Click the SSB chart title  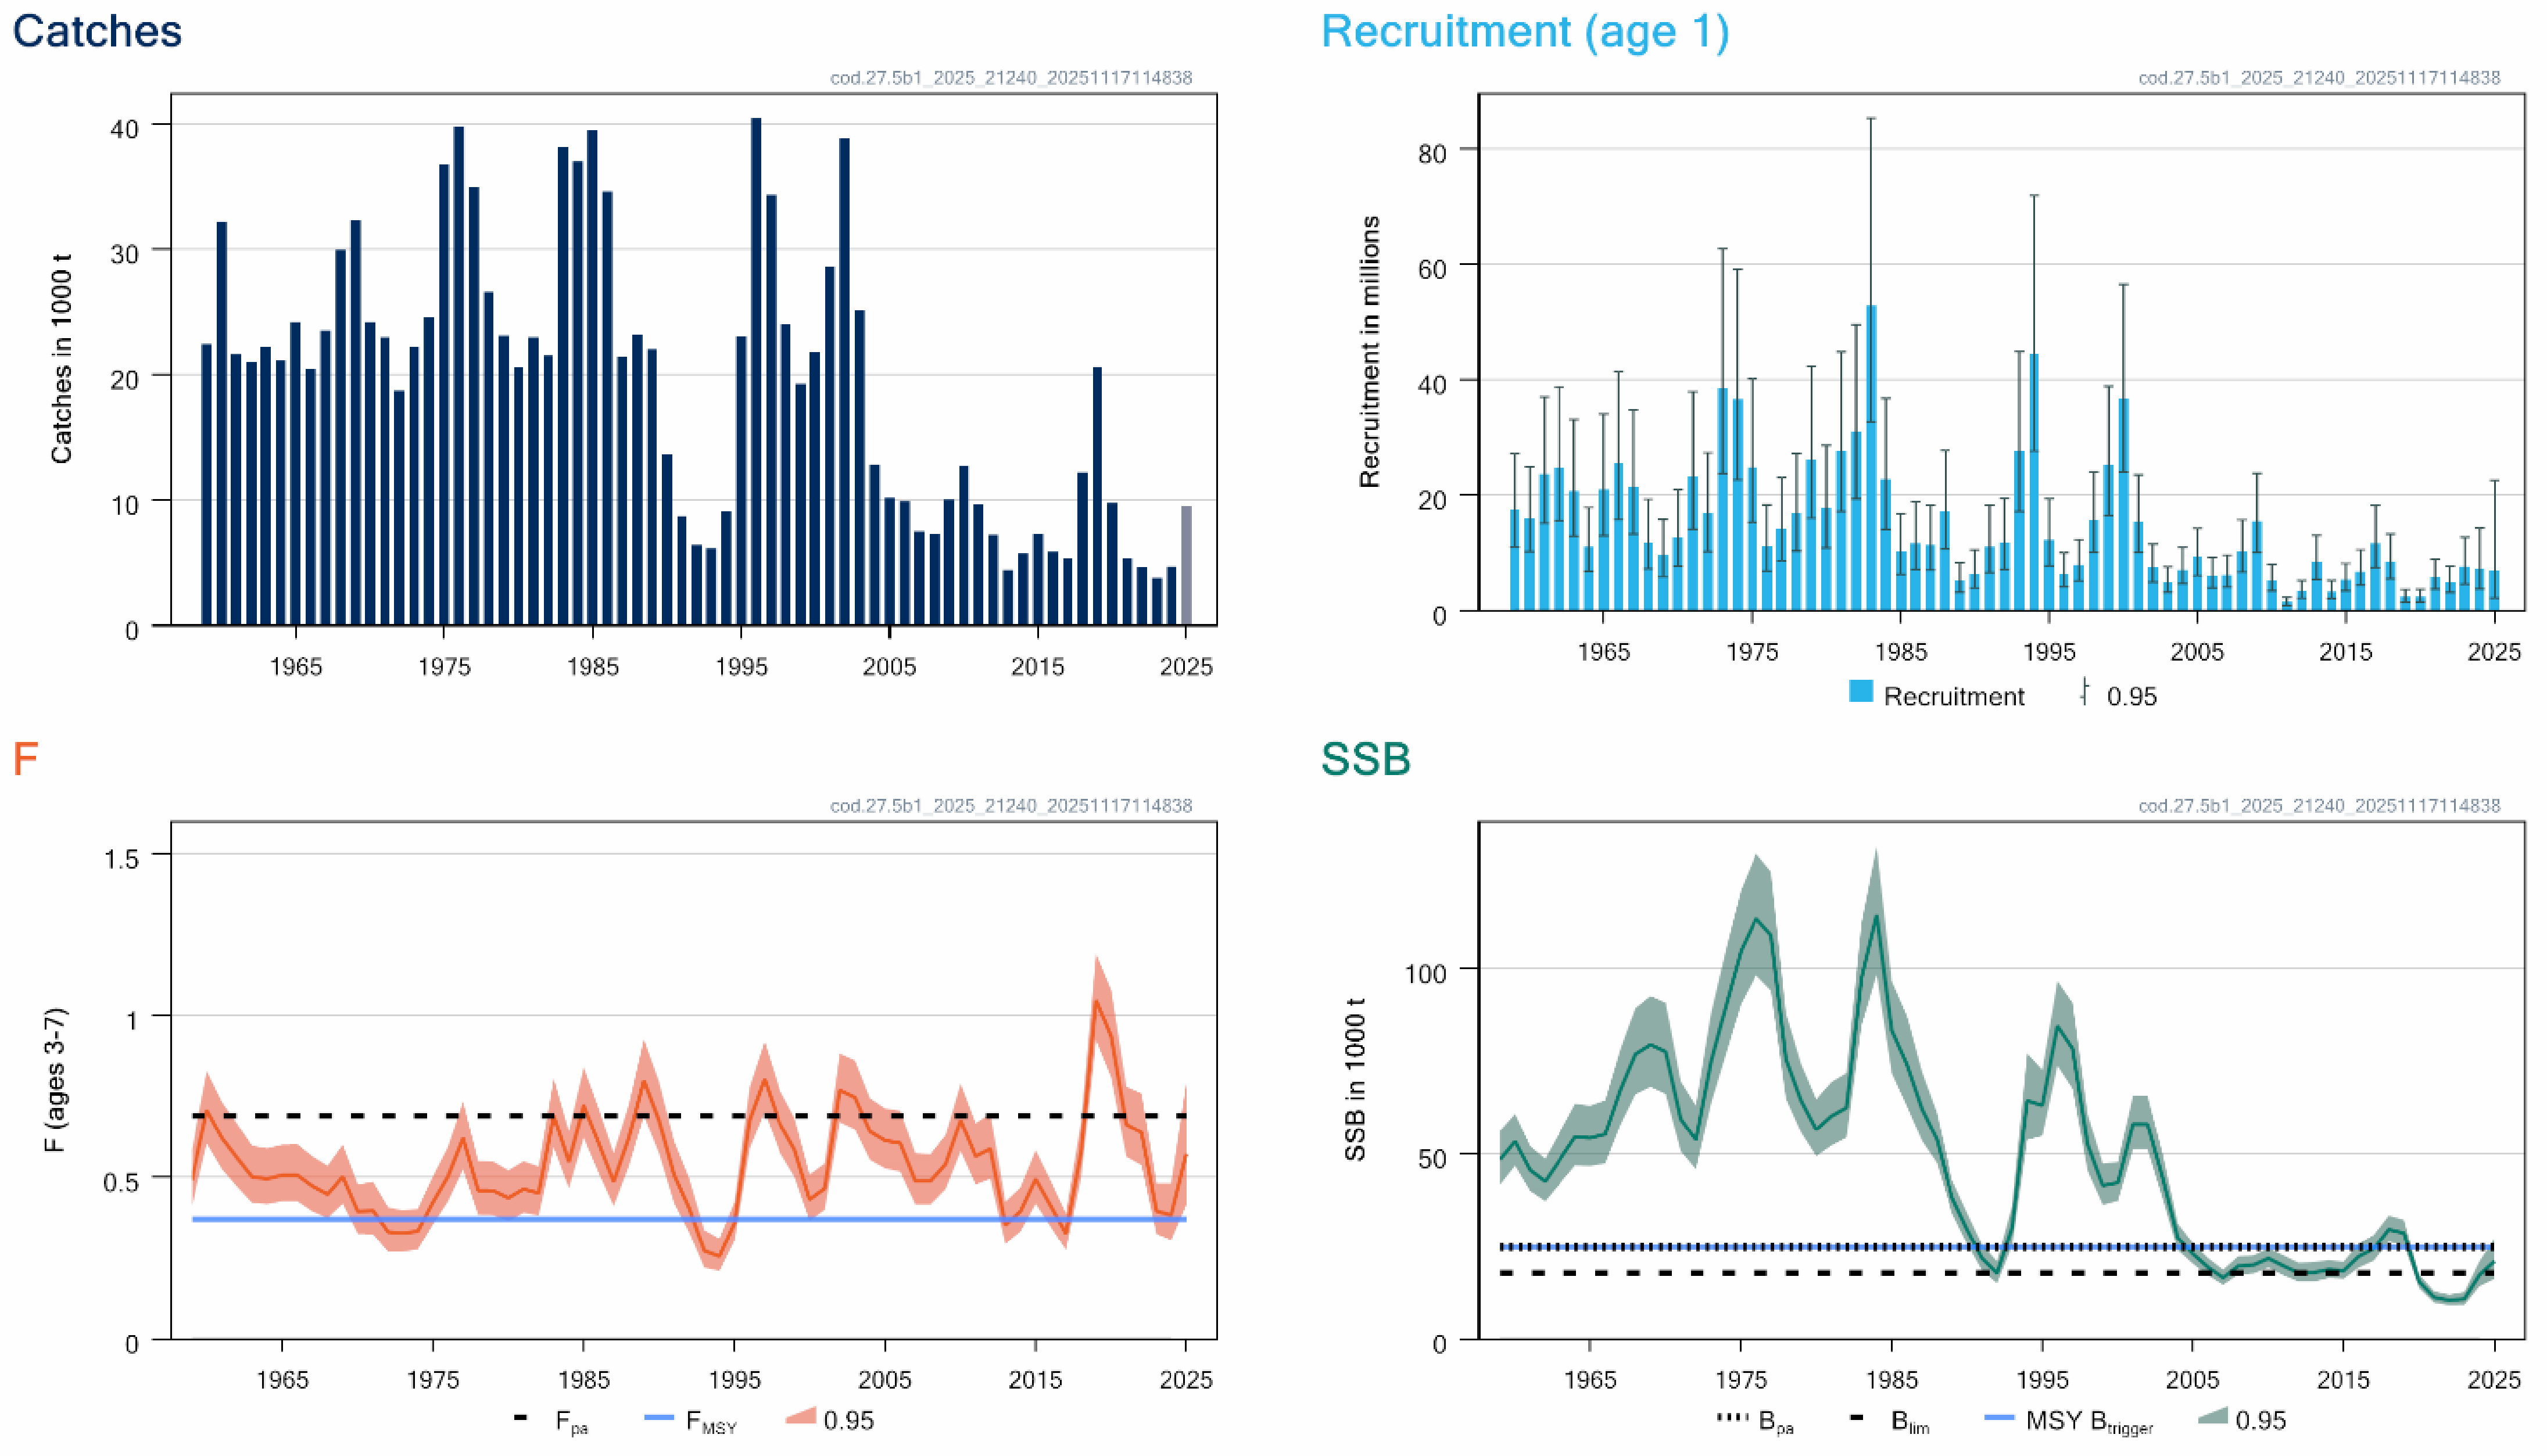click(1365, 759)
